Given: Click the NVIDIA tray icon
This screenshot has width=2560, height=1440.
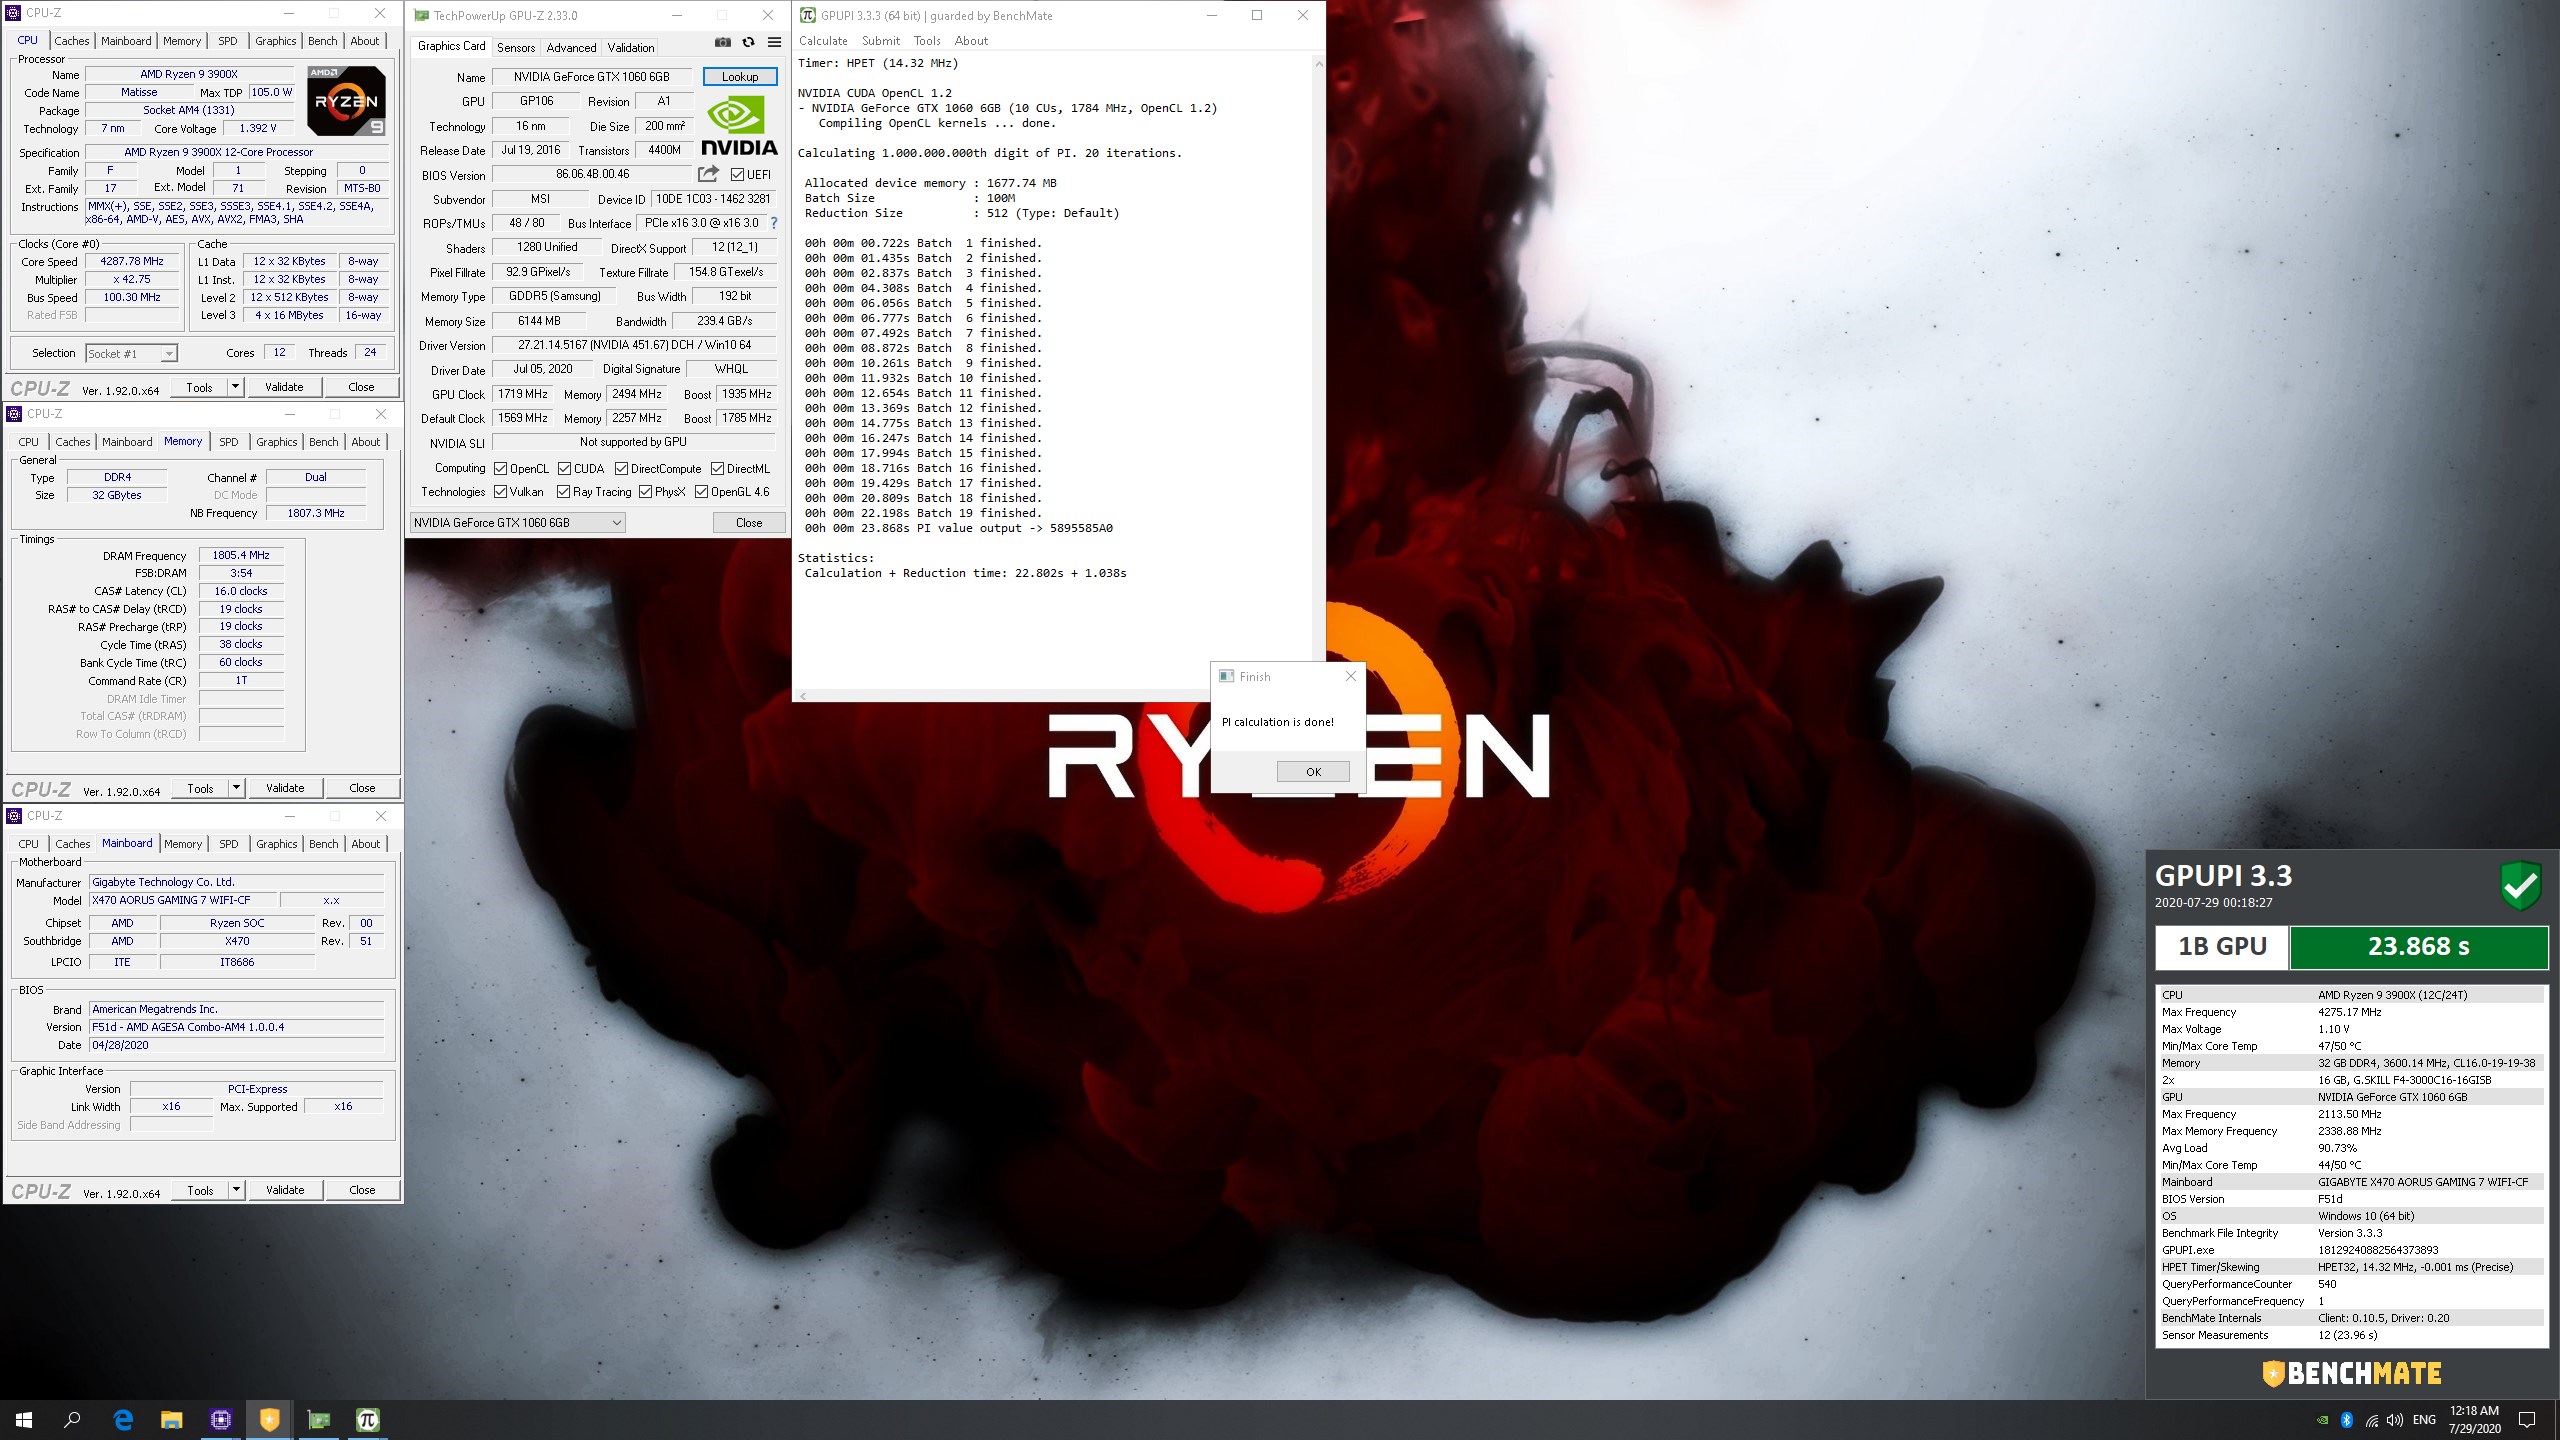Looking at the screenshot, I should (x=2322, y=1420).
